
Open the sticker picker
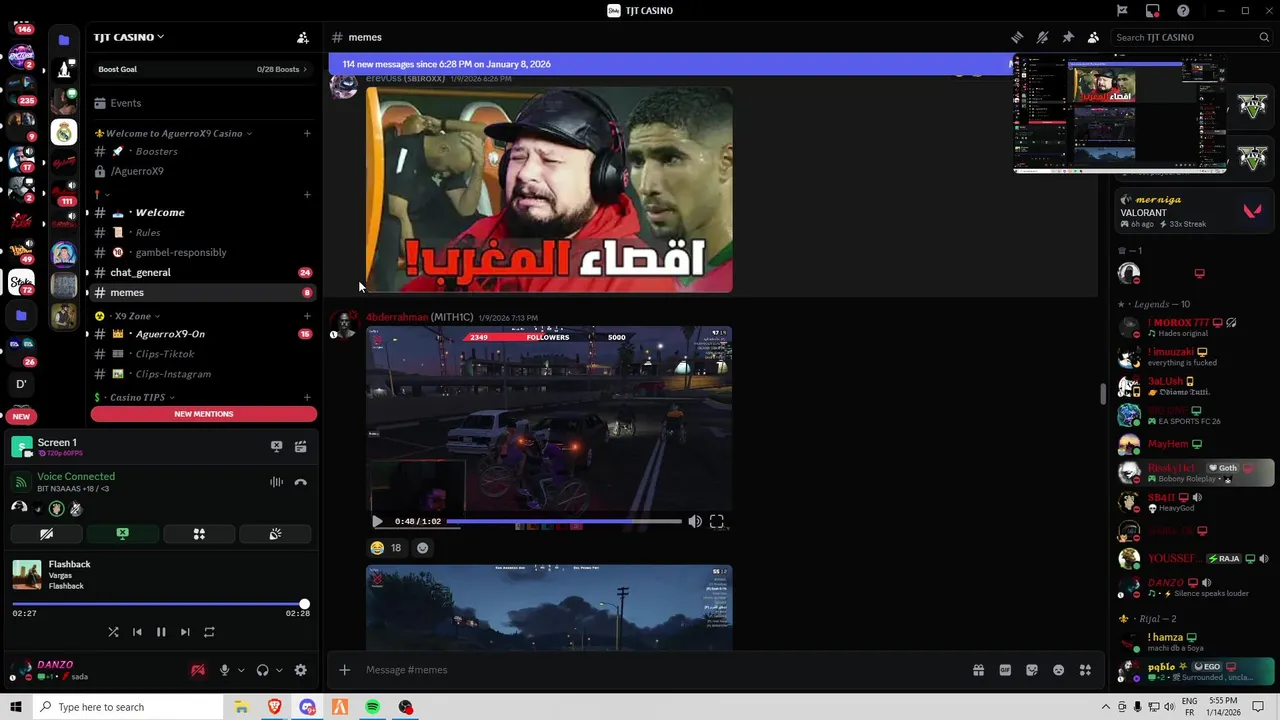click(1032, 670)
